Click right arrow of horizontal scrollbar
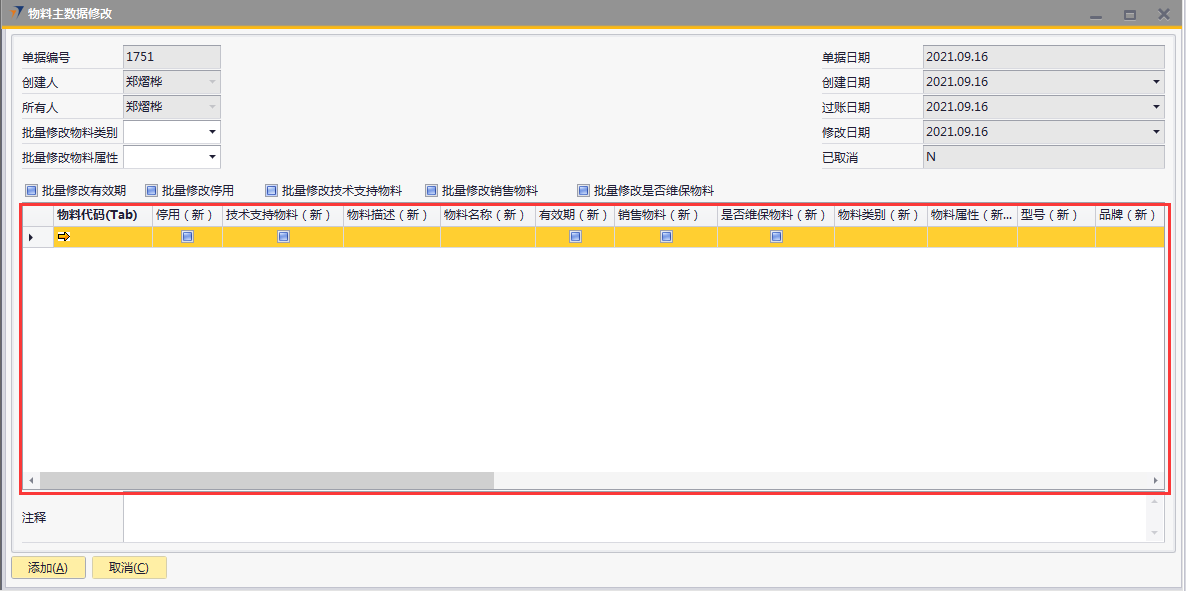Screen dimensions: 1186x591 tap(1156, 481)
